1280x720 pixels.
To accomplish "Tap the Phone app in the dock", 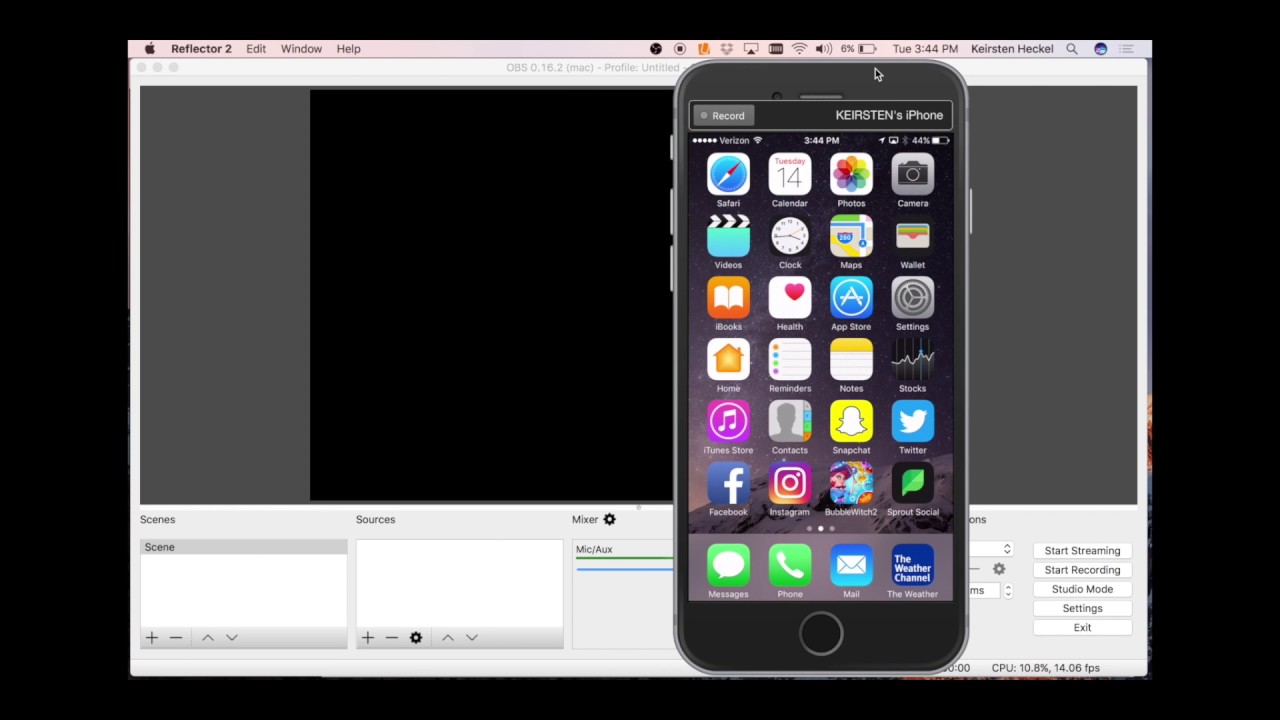I will 790,566.
